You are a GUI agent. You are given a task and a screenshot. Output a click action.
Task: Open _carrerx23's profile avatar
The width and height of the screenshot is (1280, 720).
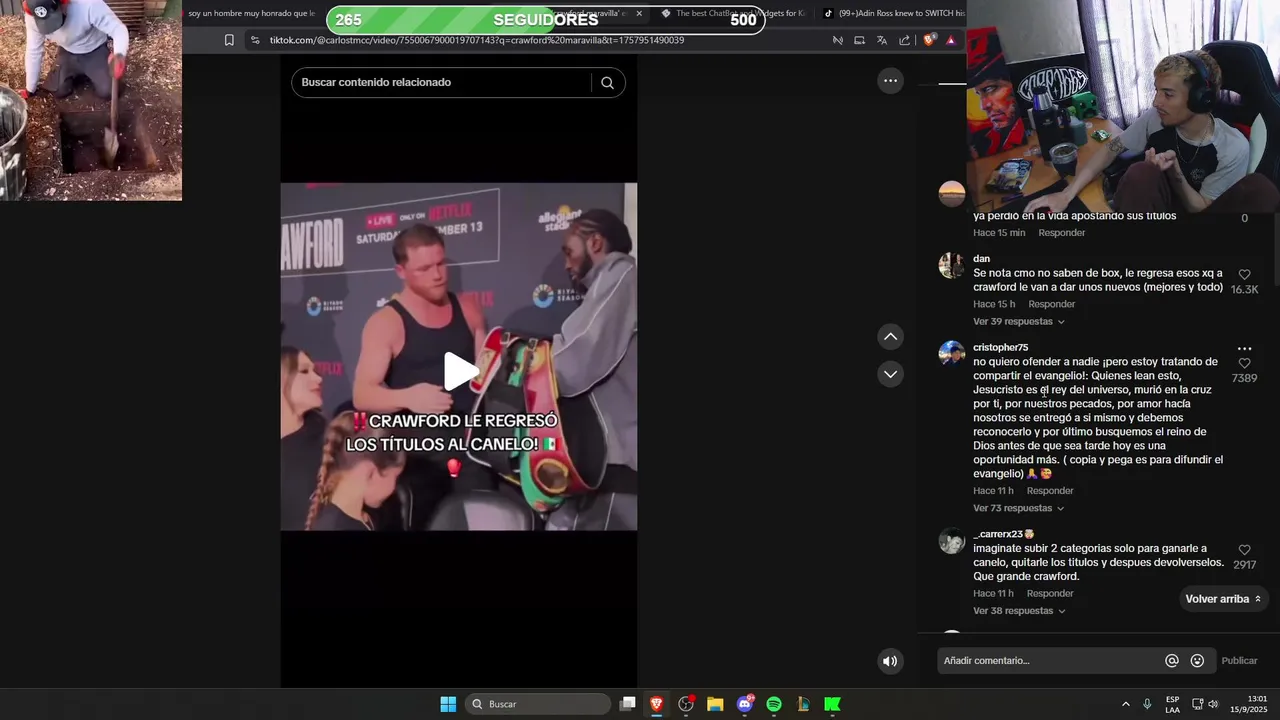951,541
